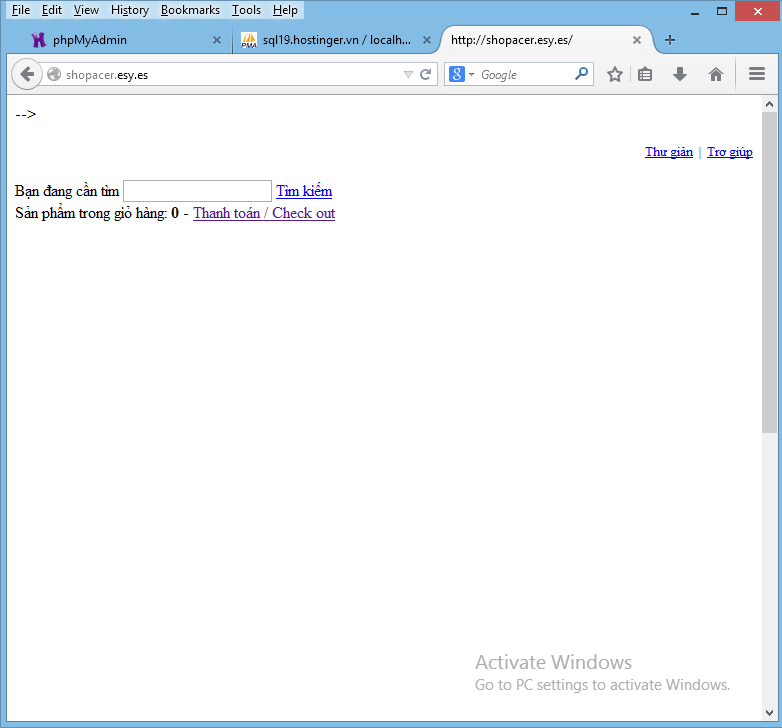Image resolution: width=782 pixels, height=728 pixels.
Task: Close the phpMyAdmin tab
Action: [x=217, y=40]
